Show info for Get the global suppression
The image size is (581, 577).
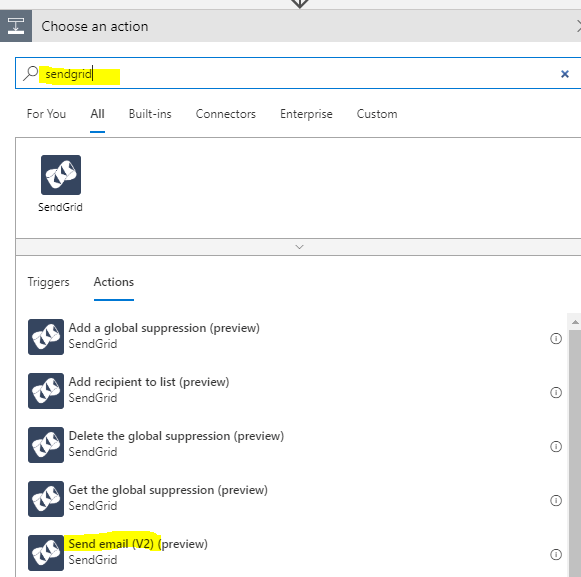click(x=556, y=501)
